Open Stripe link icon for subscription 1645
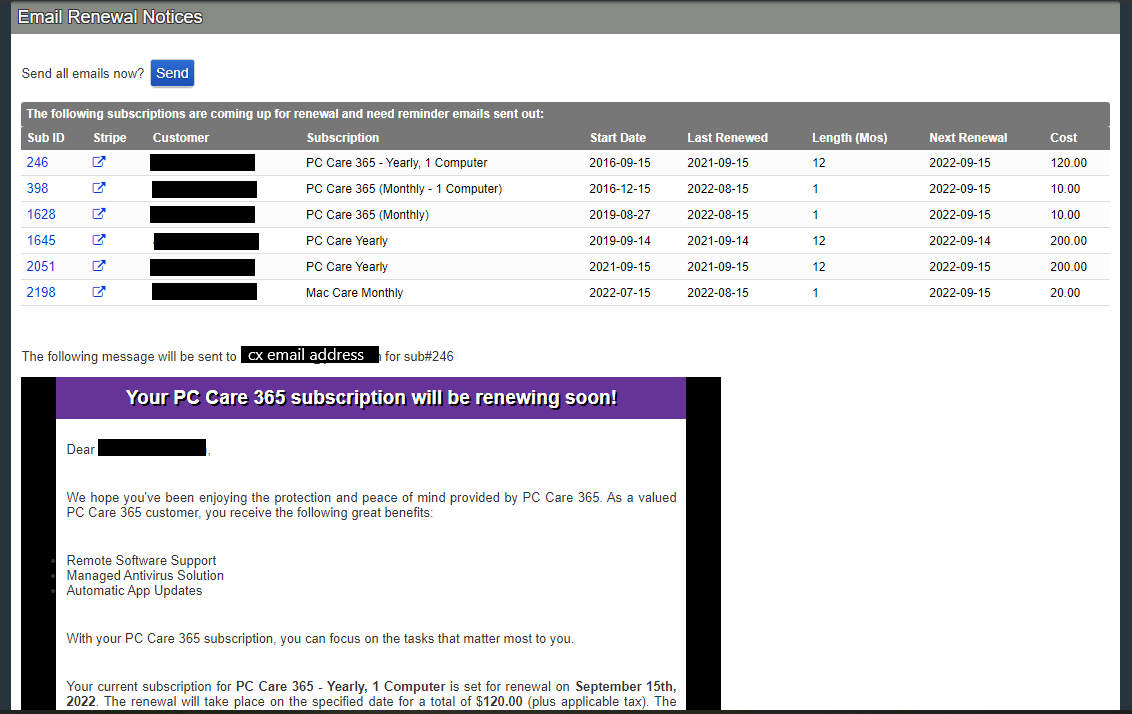Image resolution: width=1132 pixels, height=714 pixels. [x=99, y=240]
